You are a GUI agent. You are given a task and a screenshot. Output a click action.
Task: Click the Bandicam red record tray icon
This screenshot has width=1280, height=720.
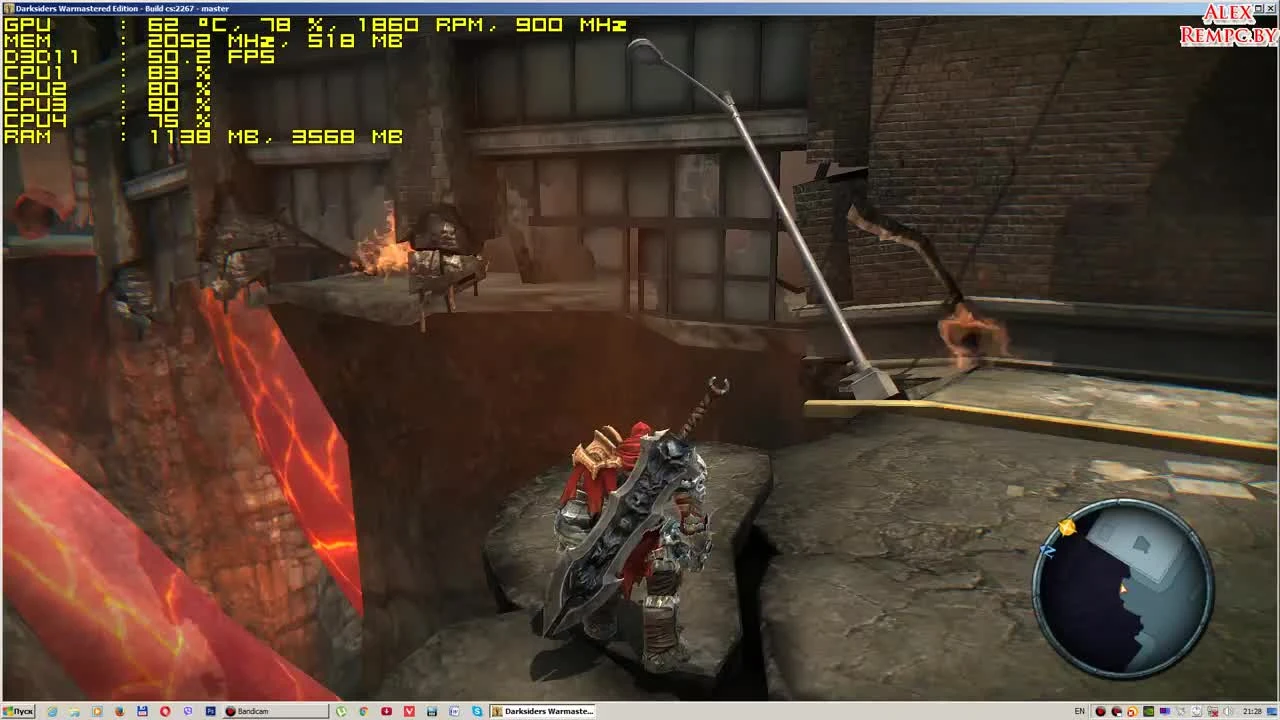[x=1101, y=711]
